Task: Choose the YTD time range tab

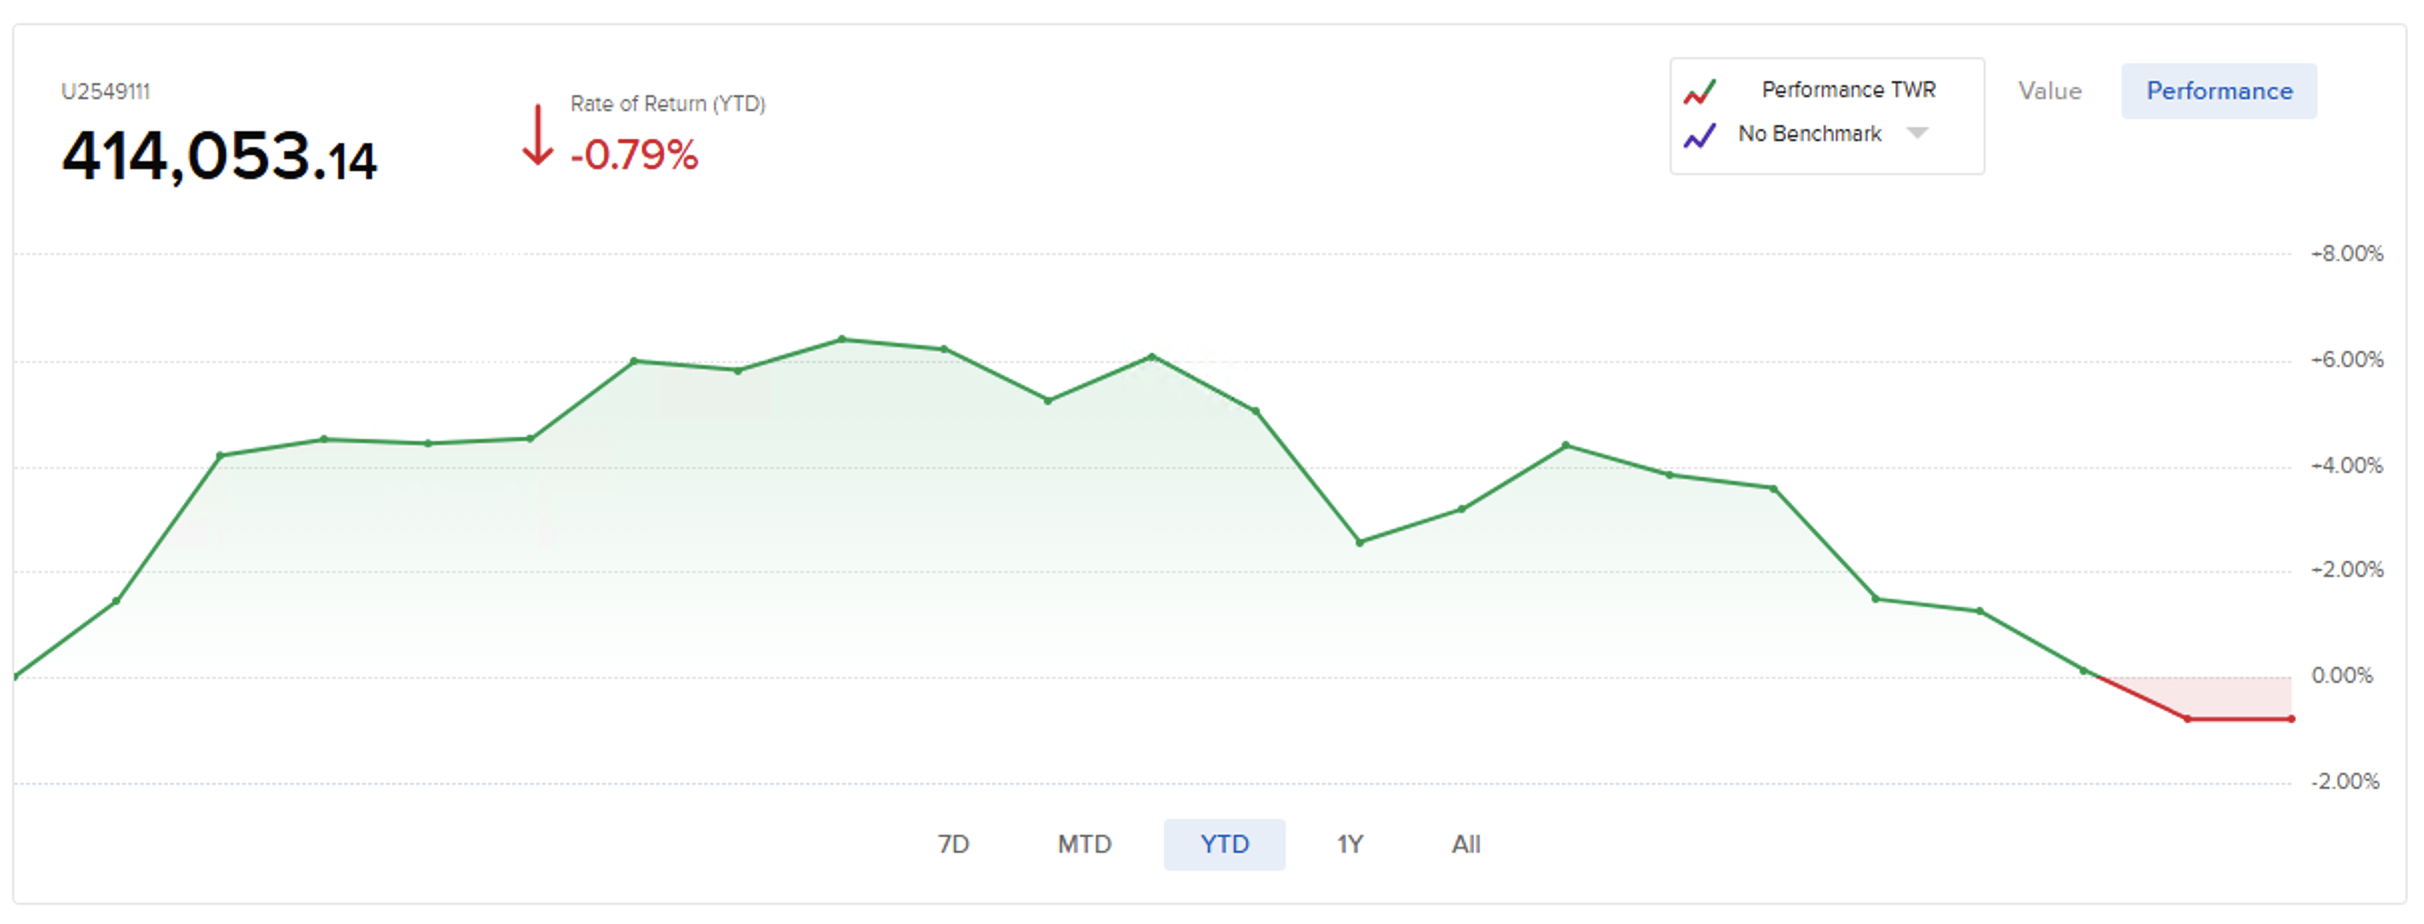Action: (1224, 845)
